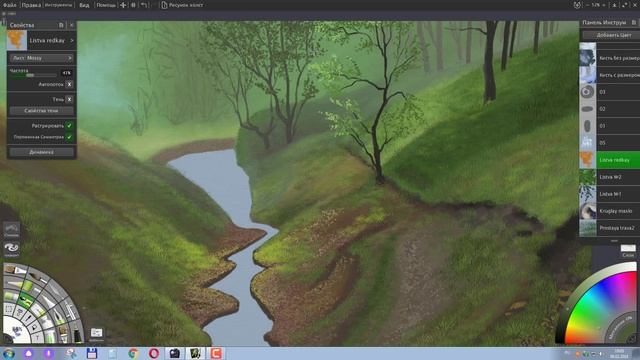Screen dimensions: 640x360
Task: Click the Listva redkay preset thumbnail in Свойства
Action: (x=17, y=40)
